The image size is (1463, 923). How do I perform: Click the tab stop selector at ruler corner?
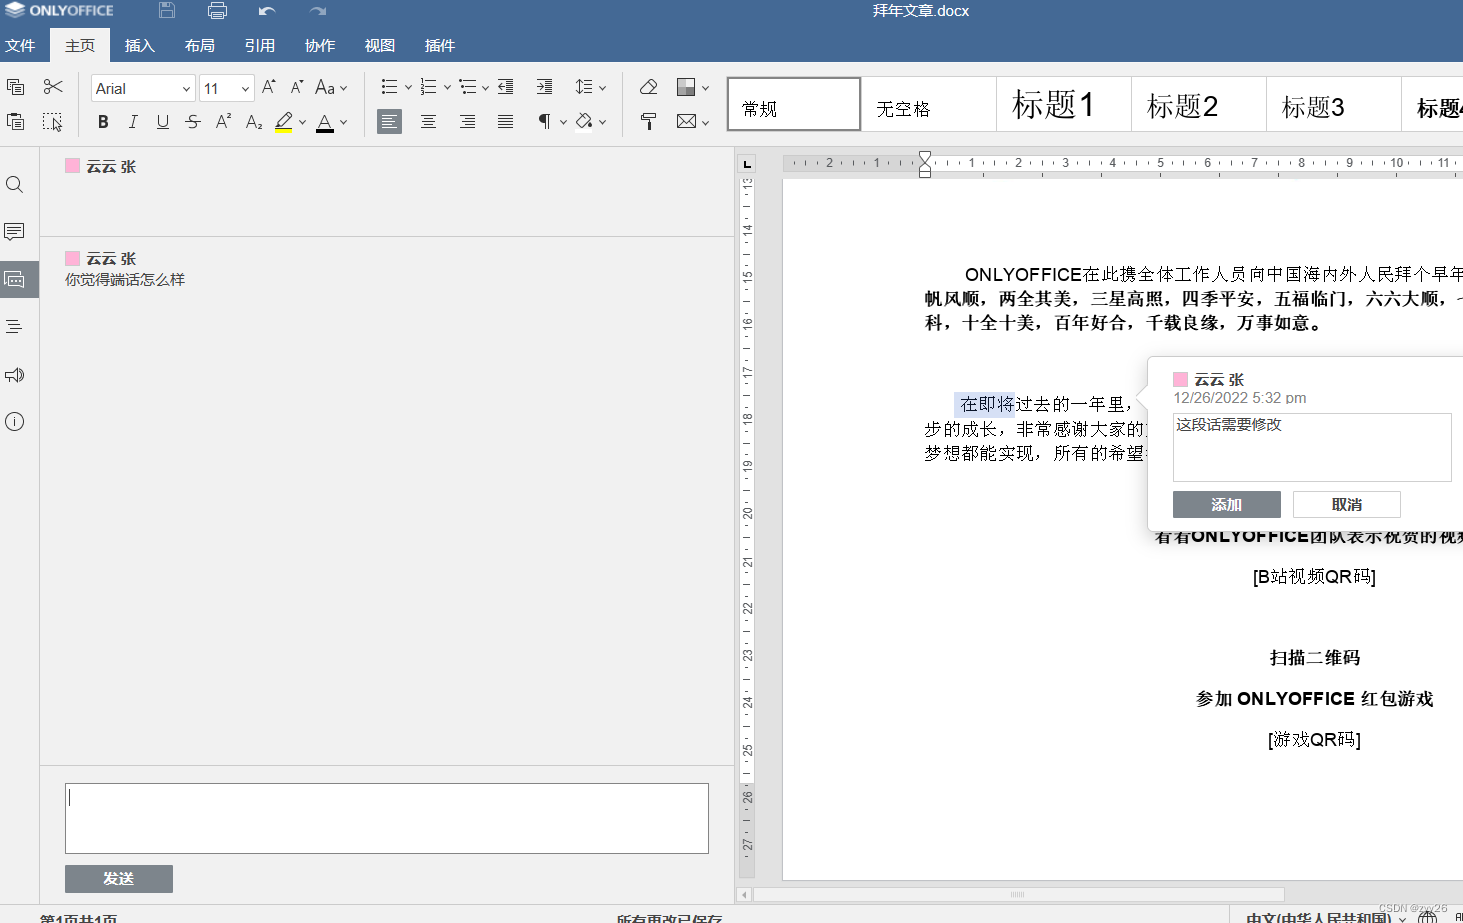(747, 163)
